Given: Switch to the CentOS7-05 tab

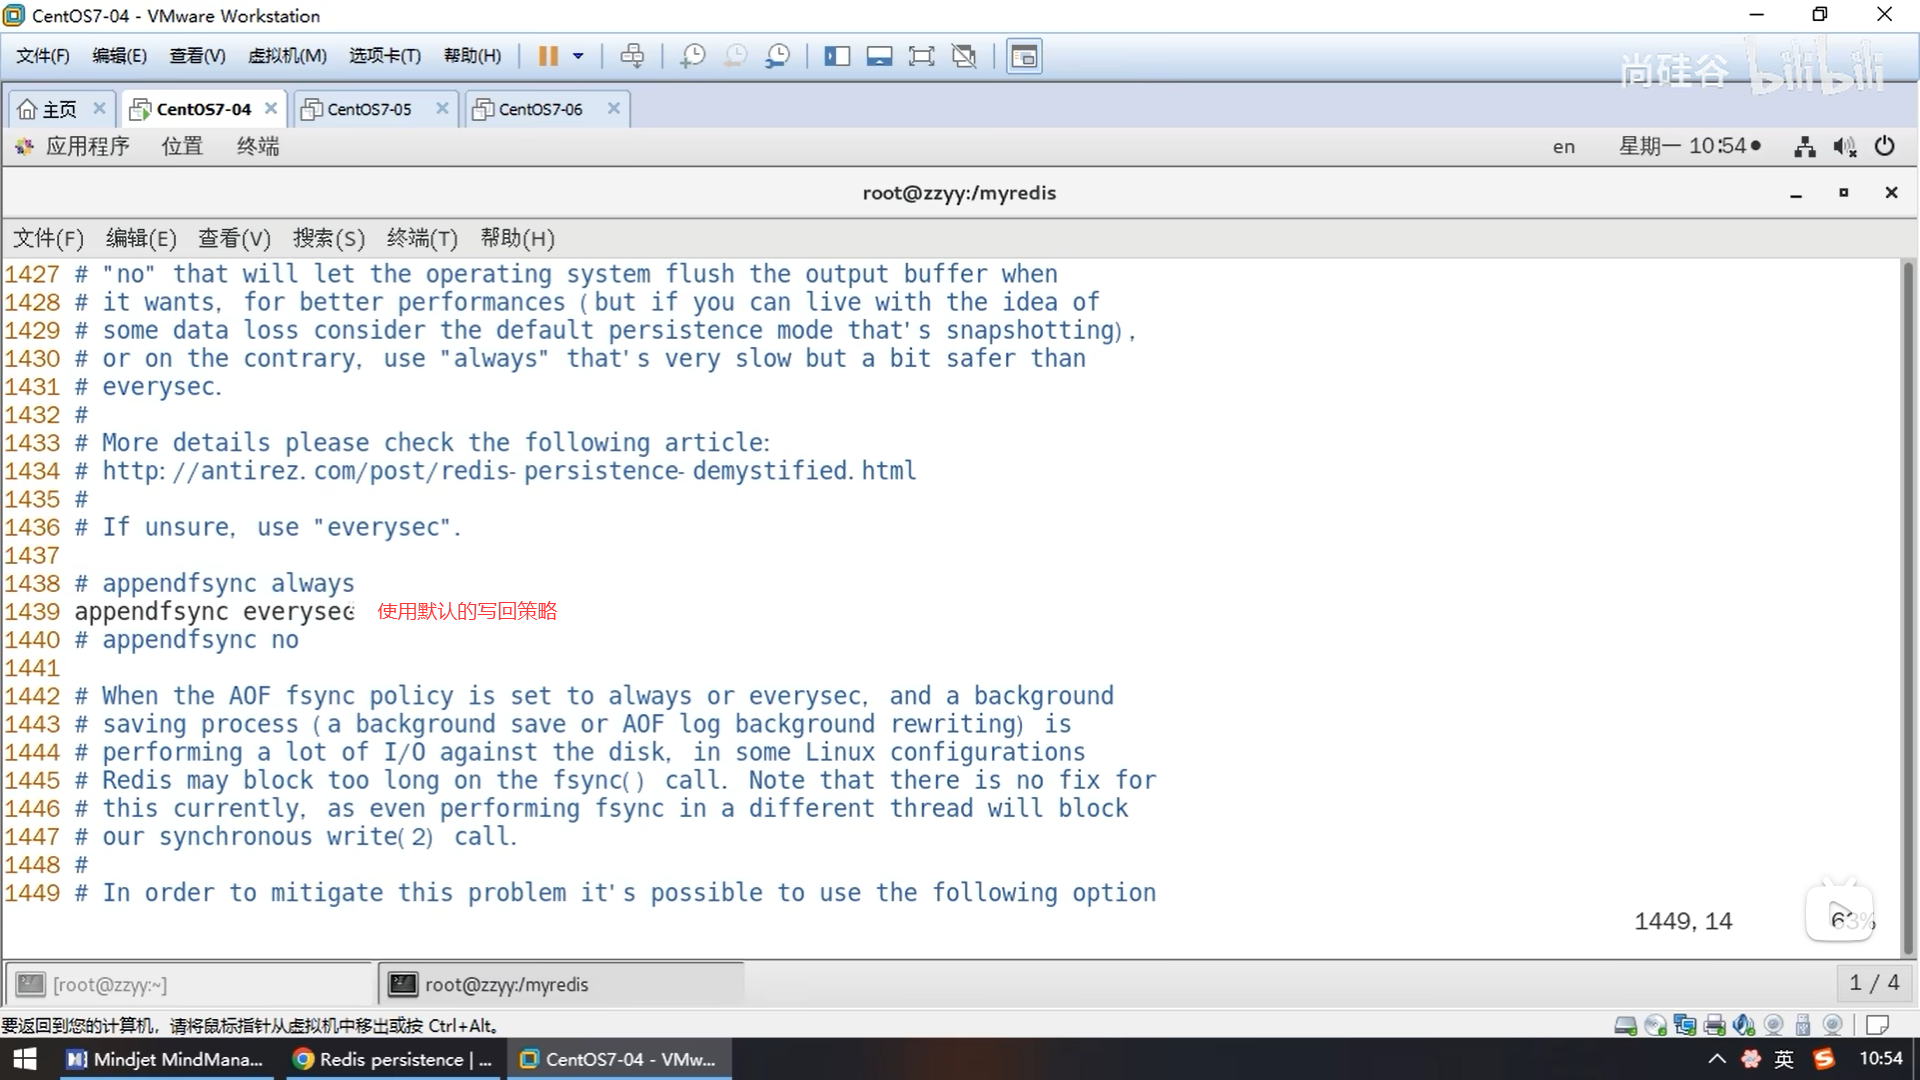Looking at the screenshot, I should coord(369,109).
